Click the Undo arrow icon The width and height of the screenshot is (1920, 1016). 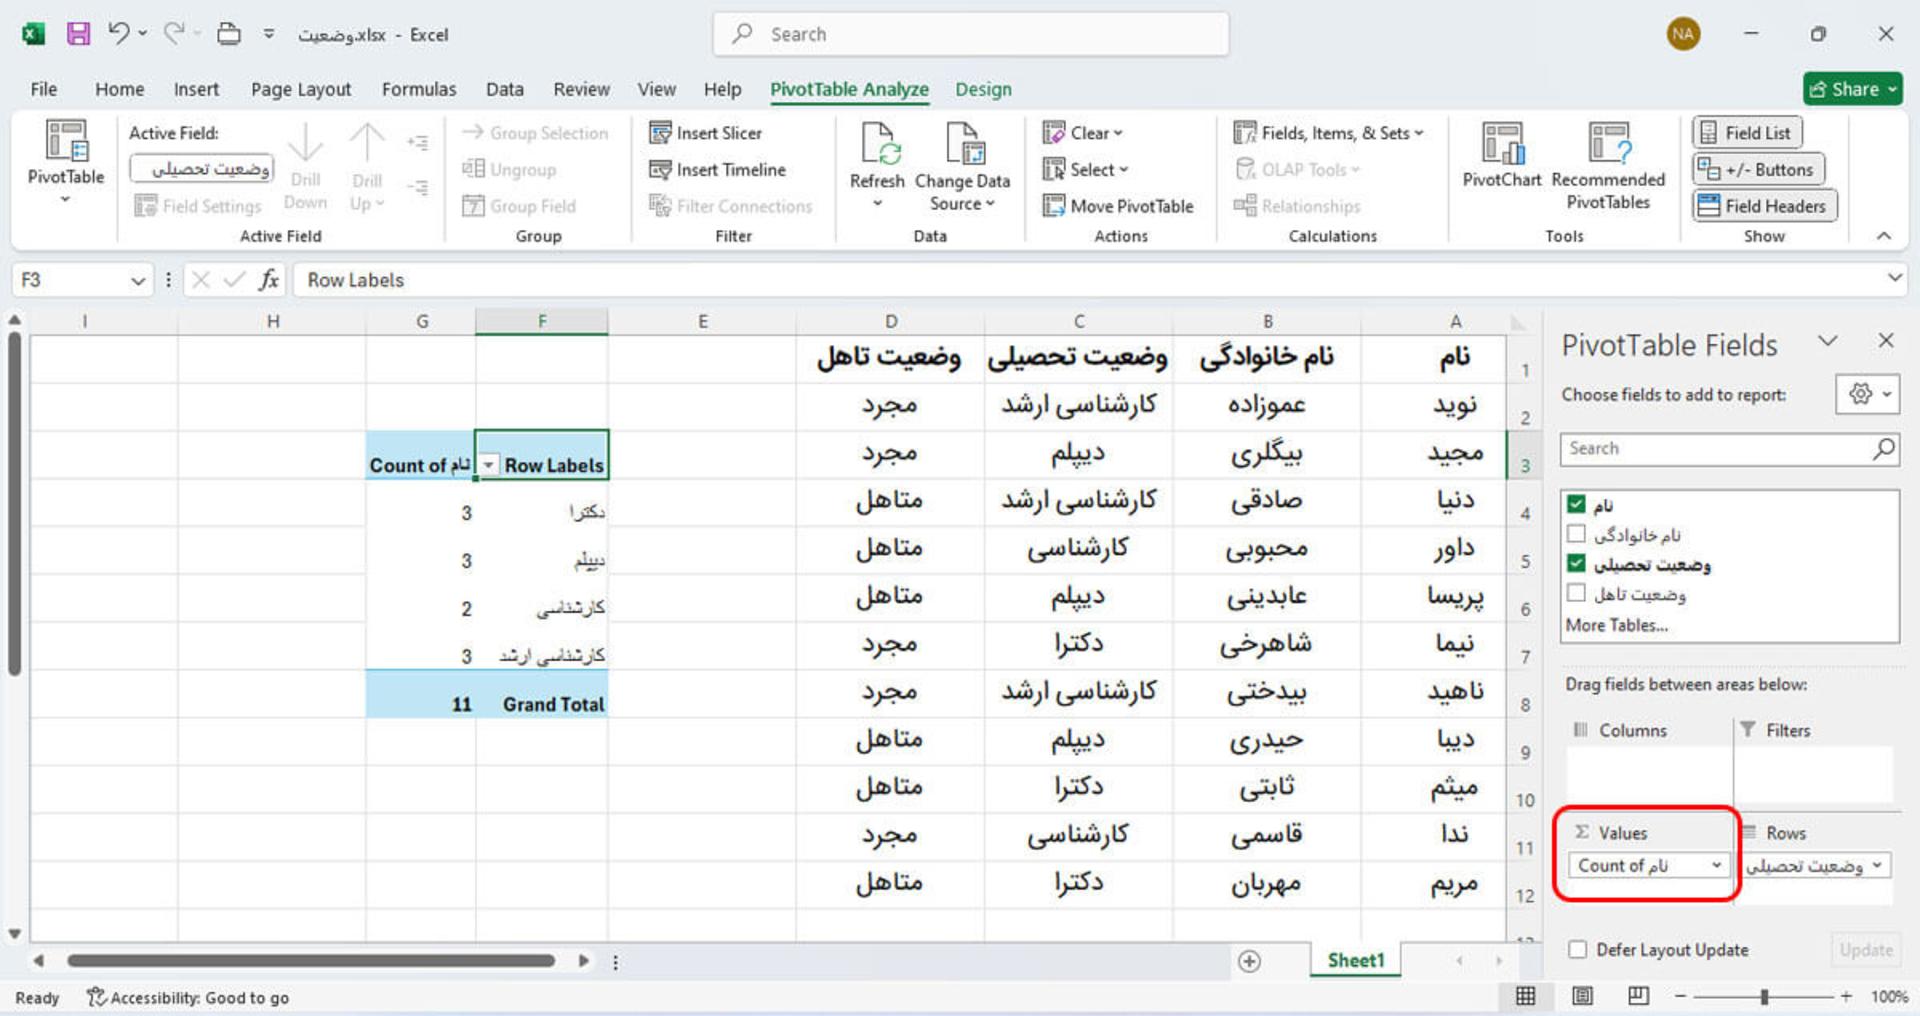[119, 34]
